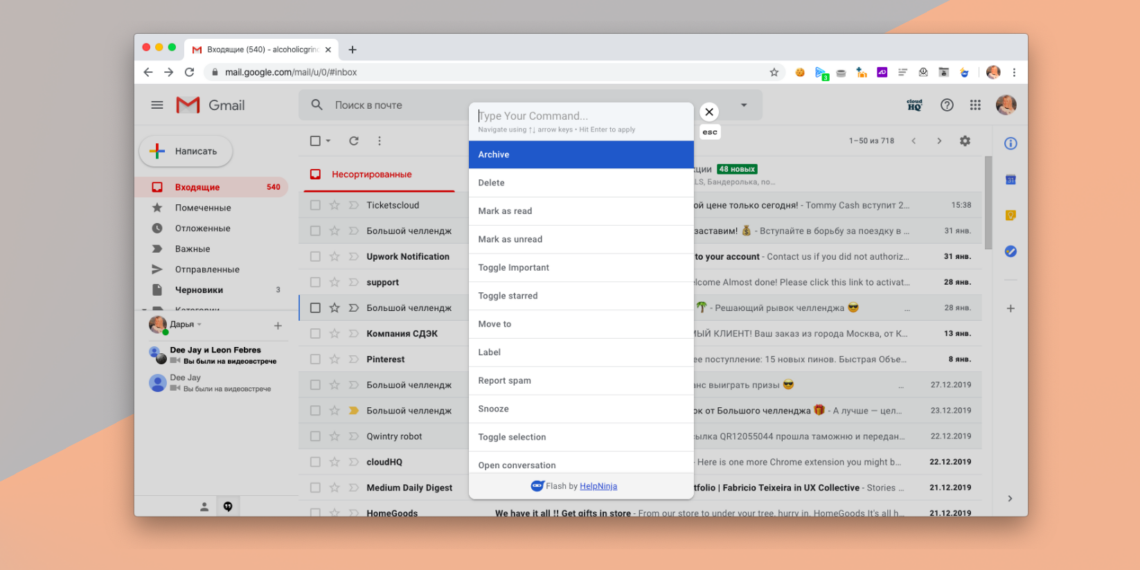Expand the search options dropdown arrow
The image size is (1140, 570).
[x=743, y=105]
